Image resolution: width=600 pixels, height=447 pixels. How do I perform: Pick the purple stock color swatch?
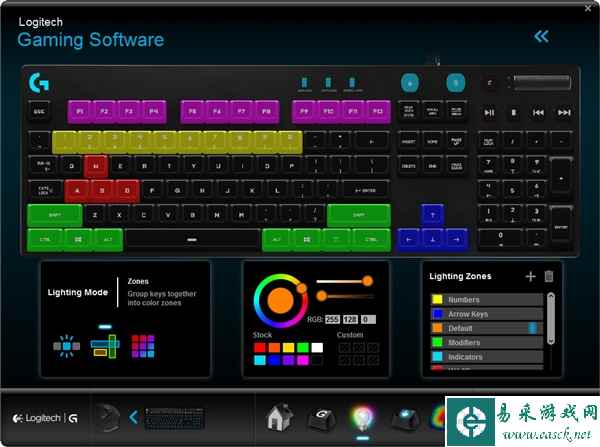289,360
